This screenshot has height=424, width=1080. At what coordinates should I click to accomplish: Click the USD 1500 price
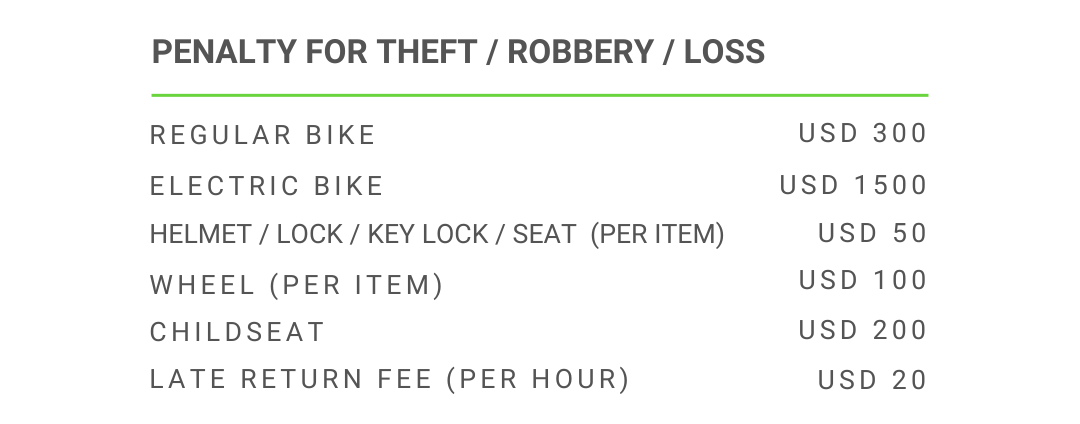(854, 185)
